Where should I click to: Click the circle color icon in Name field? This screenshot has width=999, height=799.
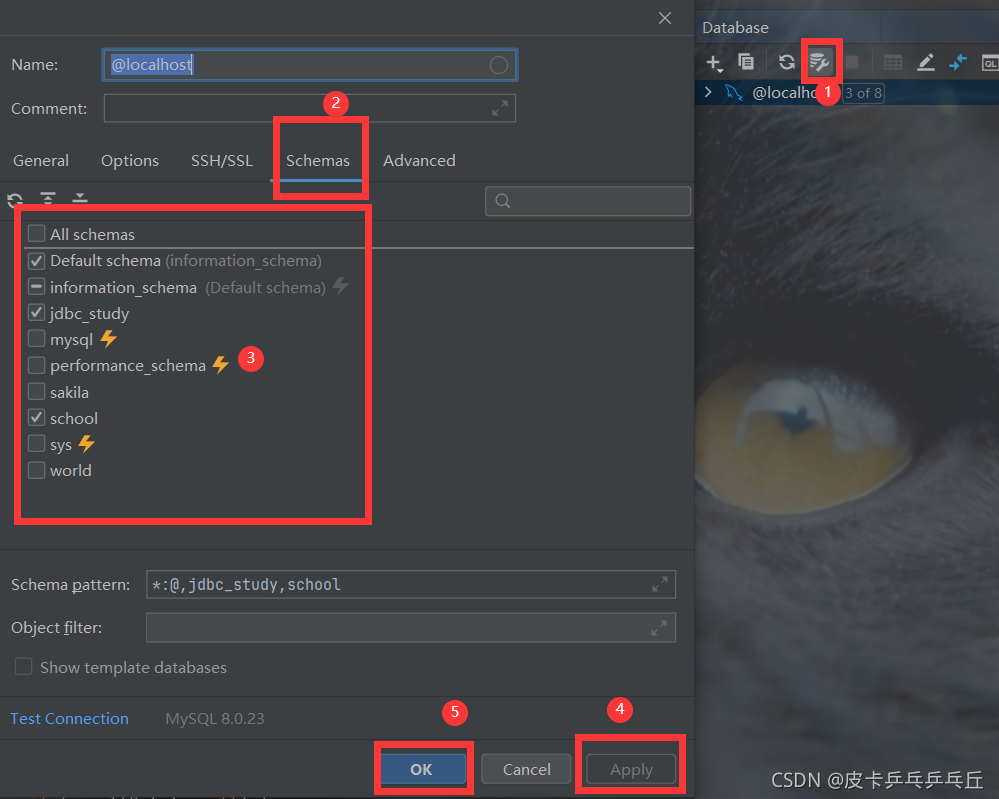pyautogui.click(x=499, y=65)
